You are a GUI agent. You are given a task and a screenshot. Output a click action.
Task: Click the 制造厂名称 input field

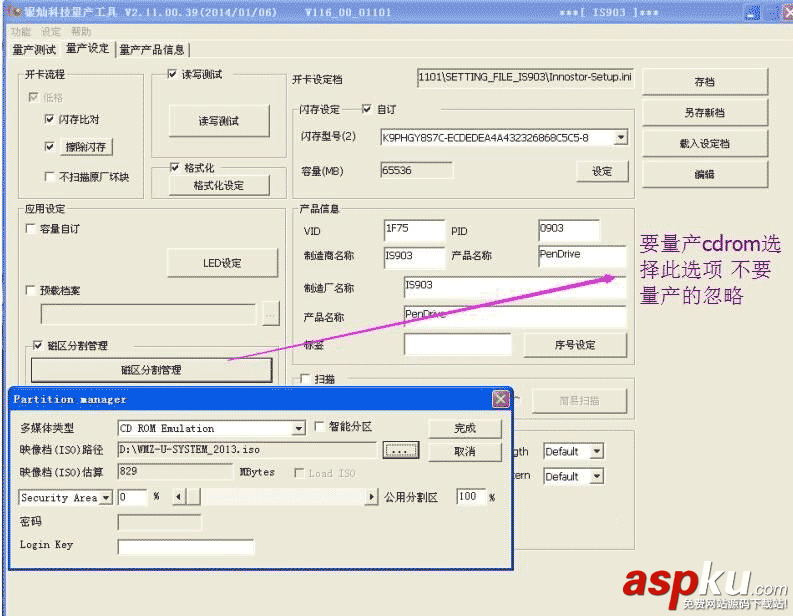515,287
